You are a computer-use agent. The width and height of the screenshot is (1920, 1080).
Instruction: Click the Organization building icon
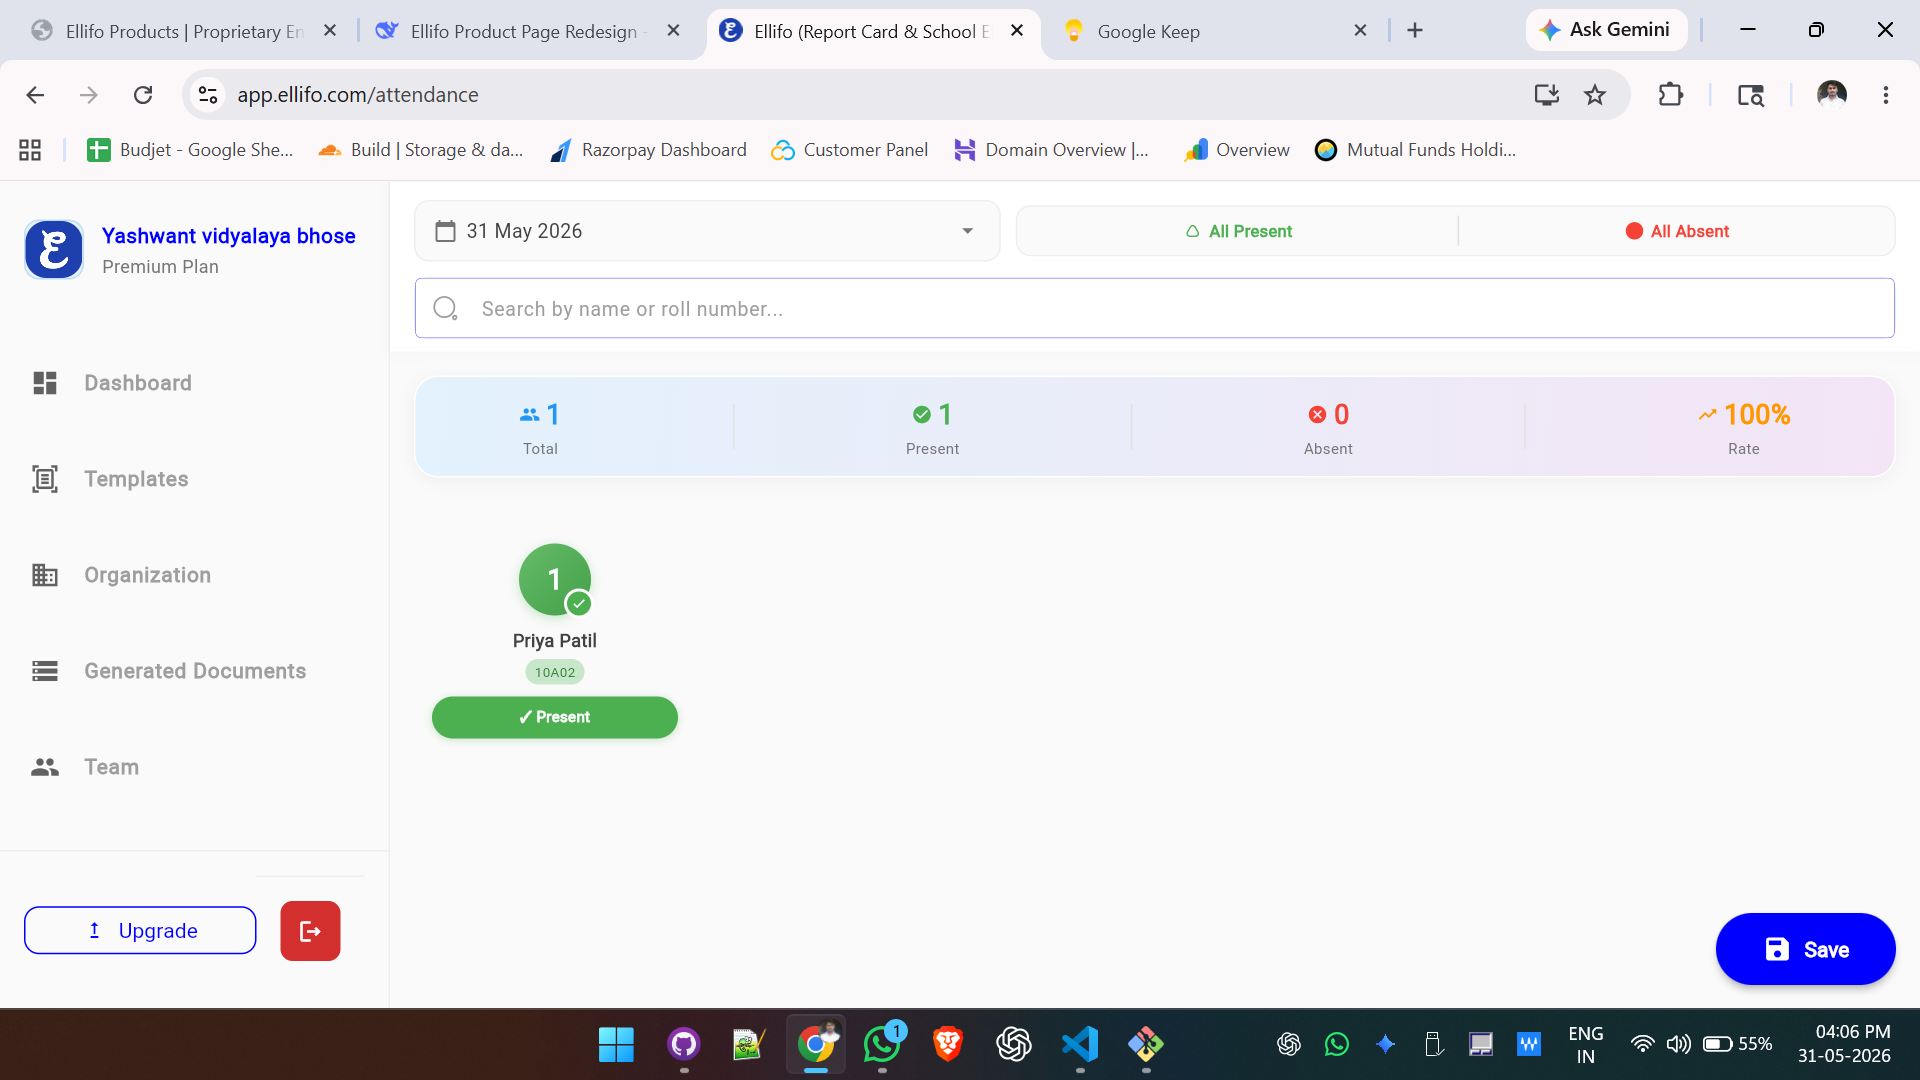point(45,575)
